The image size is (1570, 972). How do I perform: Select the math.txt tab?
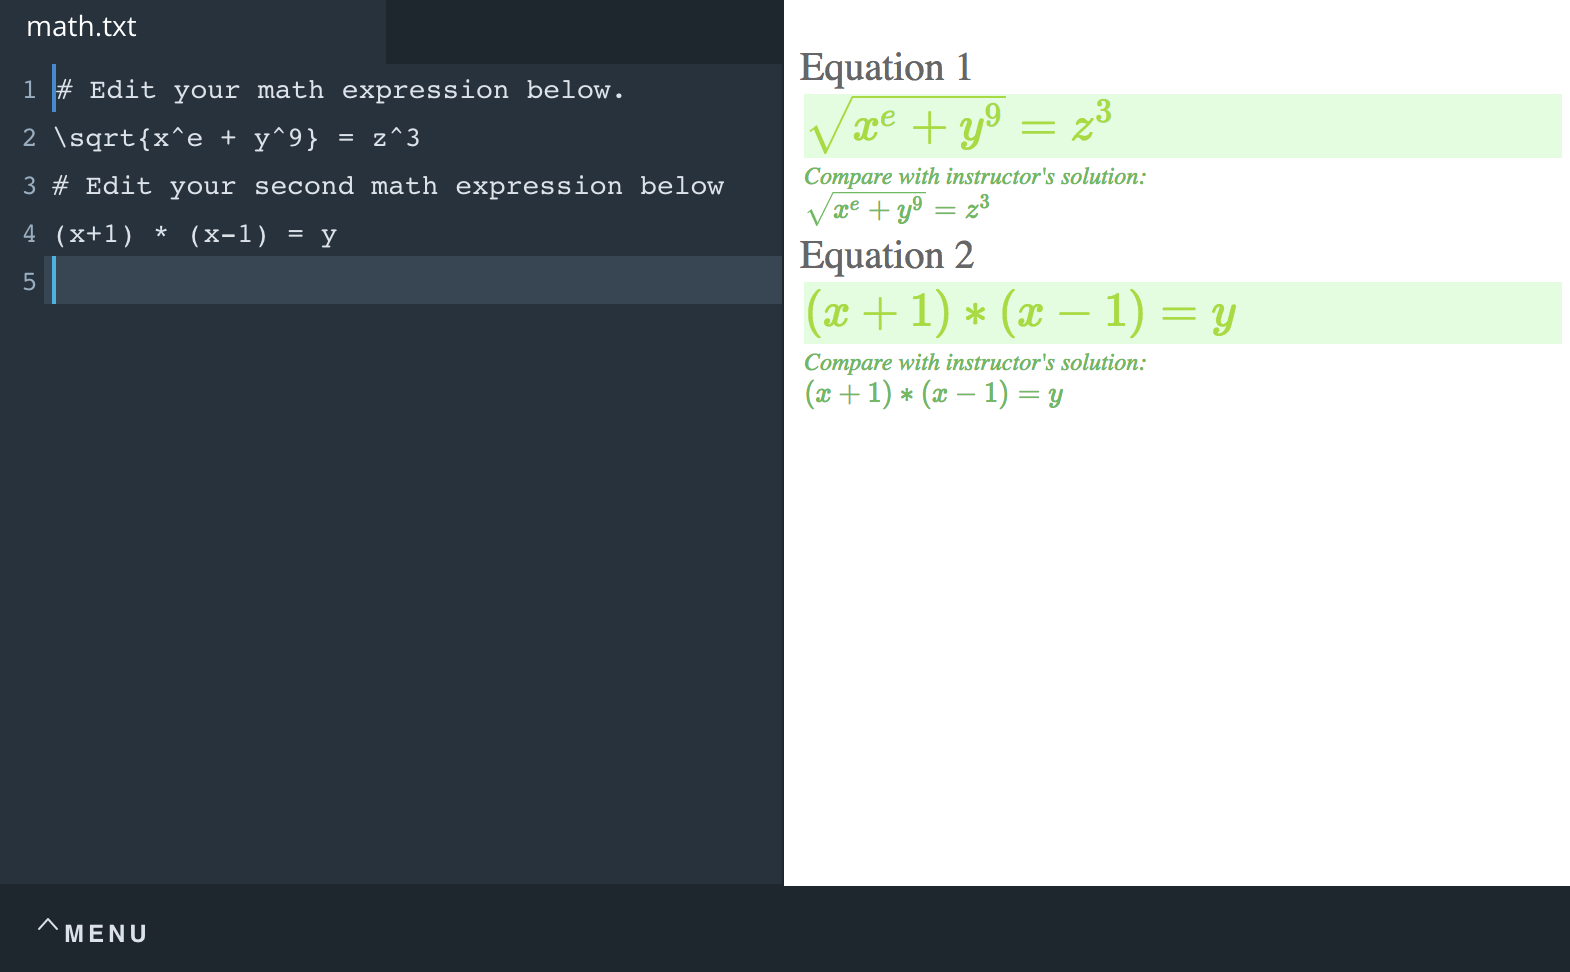[x=82, y=27]
